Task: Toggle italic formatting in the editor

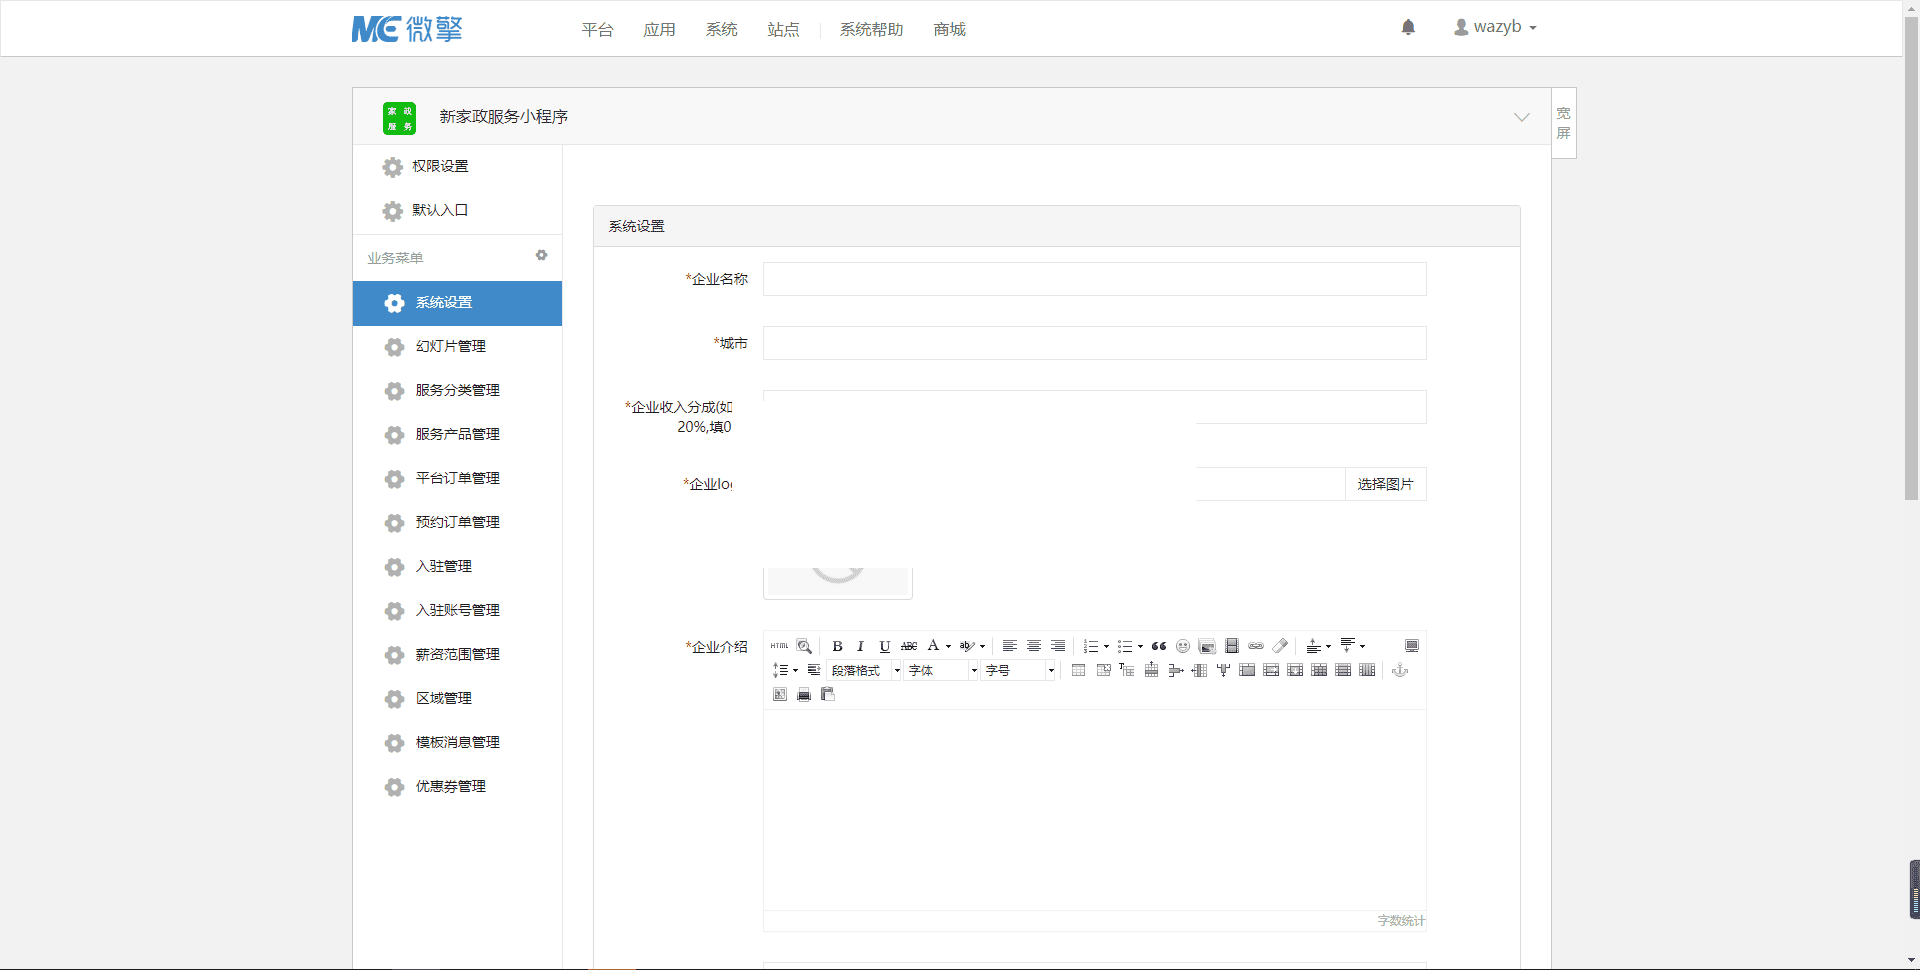Action: (860, 646)
